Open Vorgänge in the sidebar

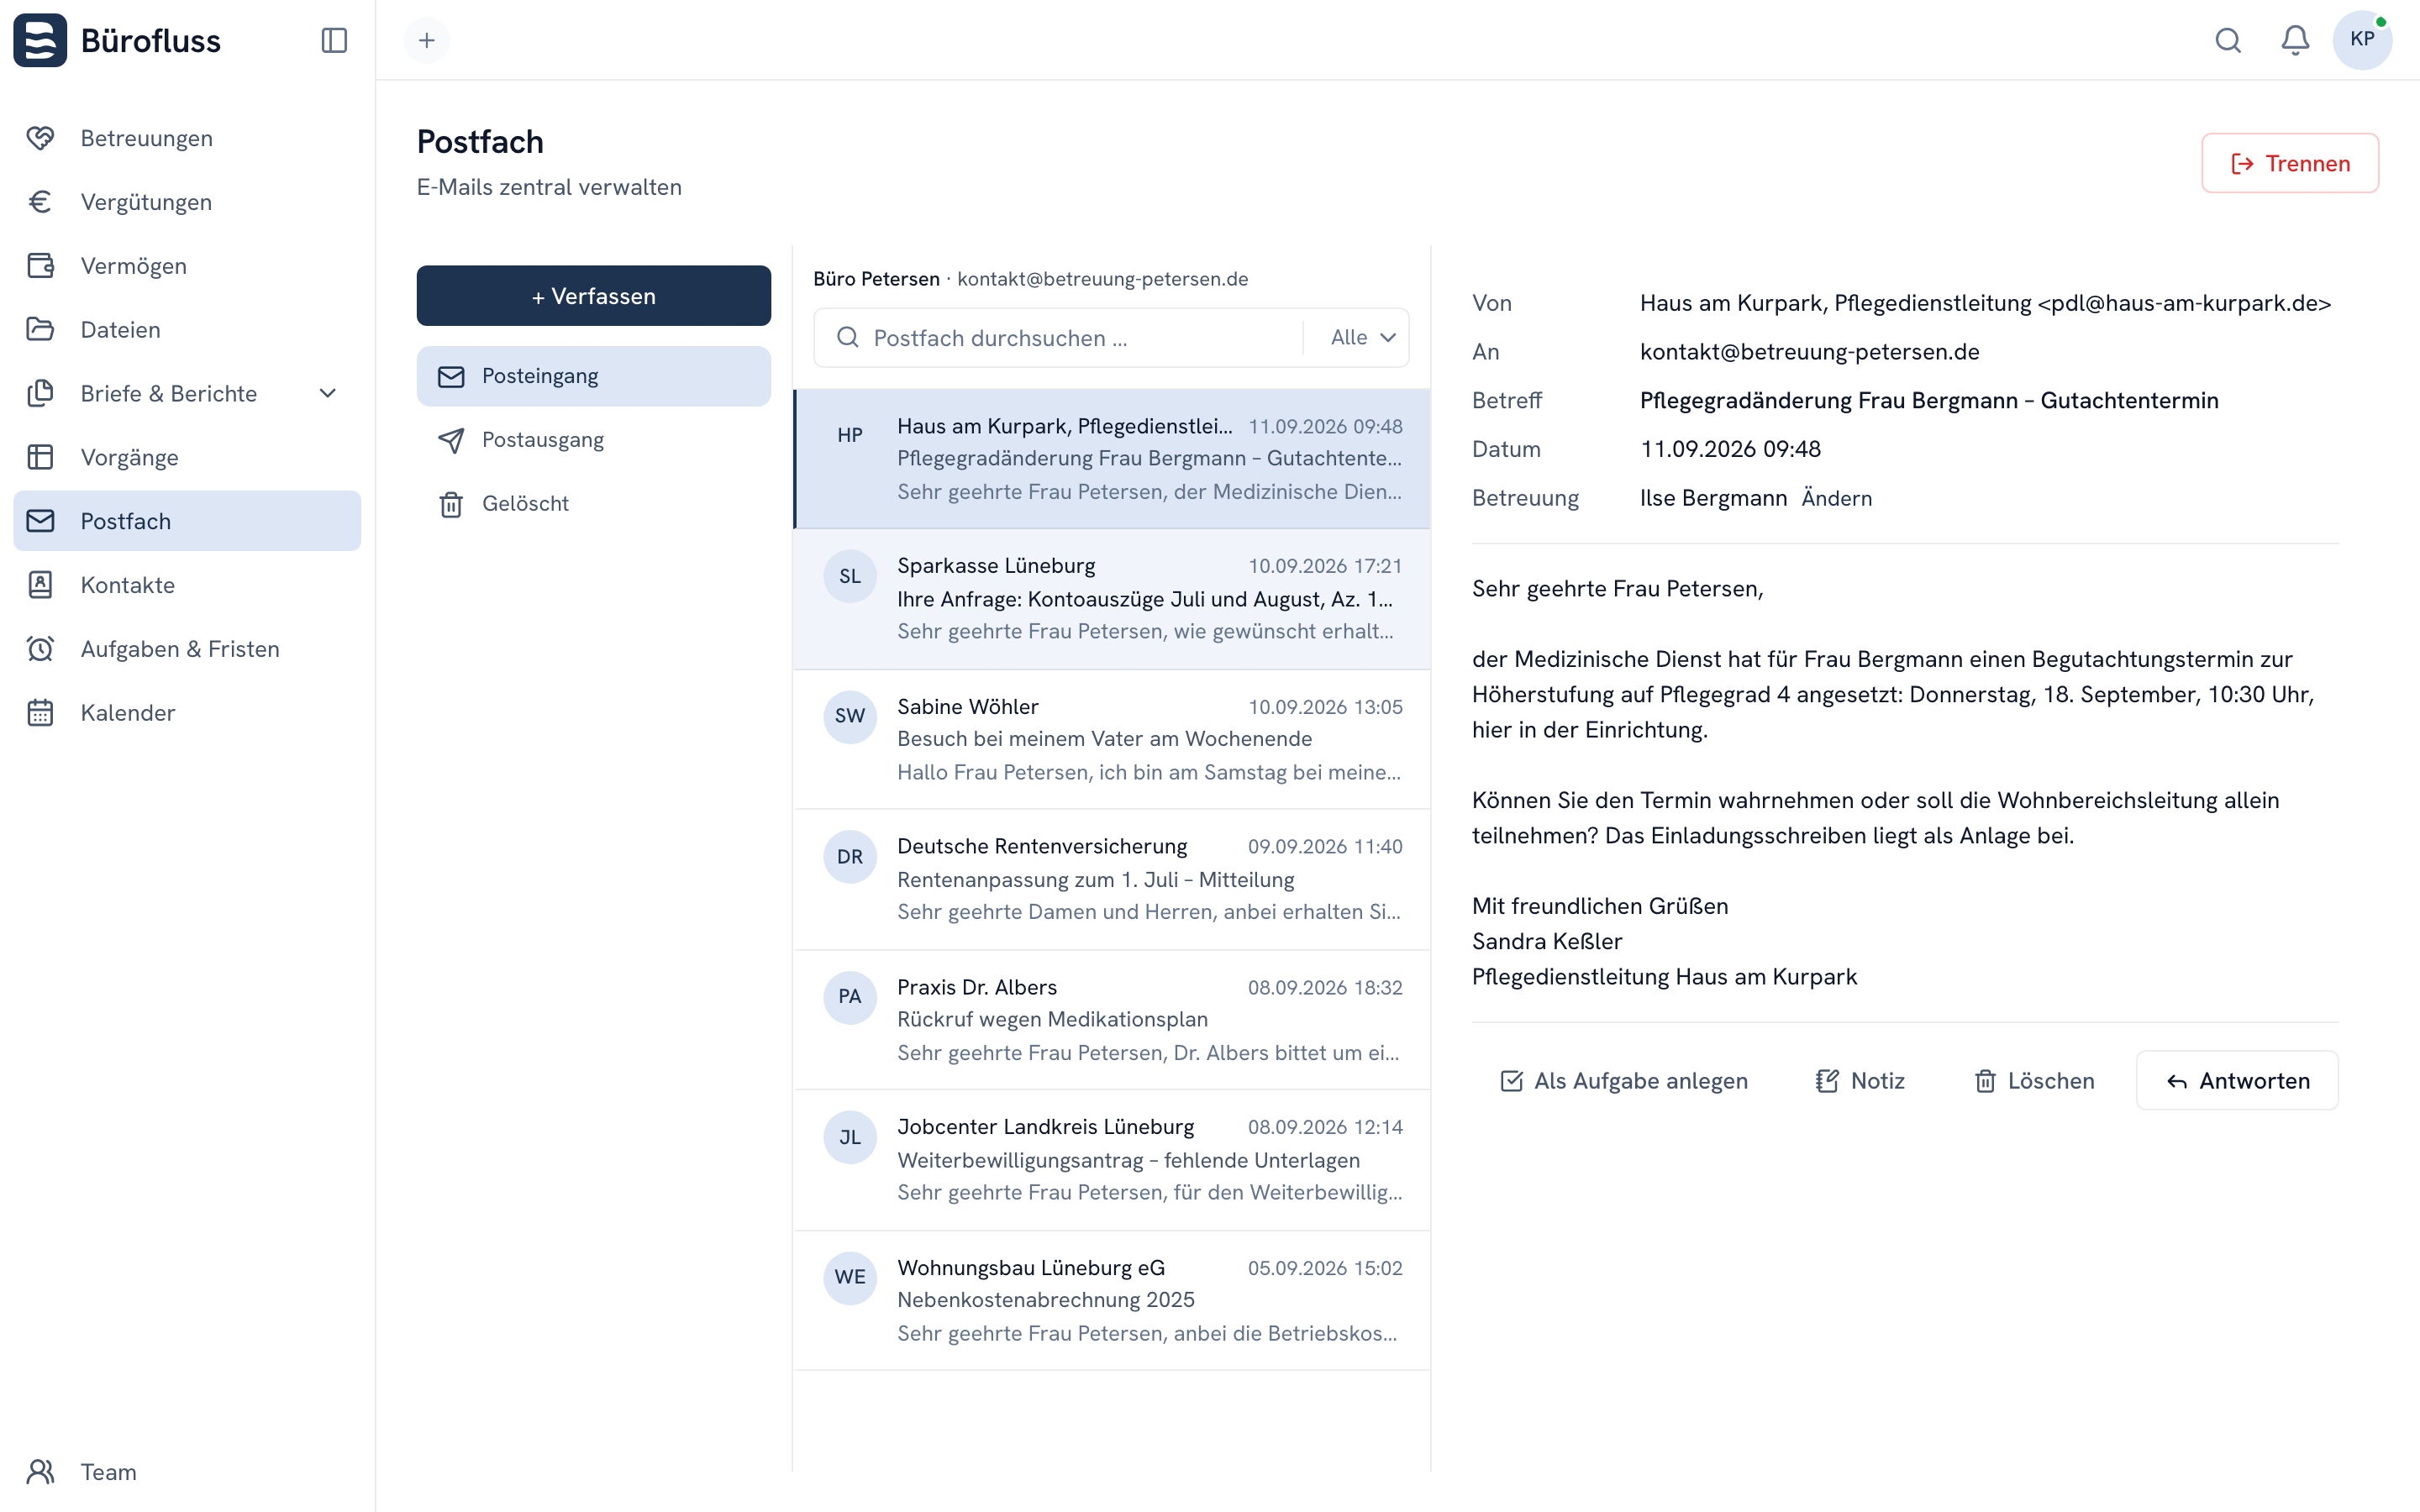pyautogui.click(x=187, y=457)
